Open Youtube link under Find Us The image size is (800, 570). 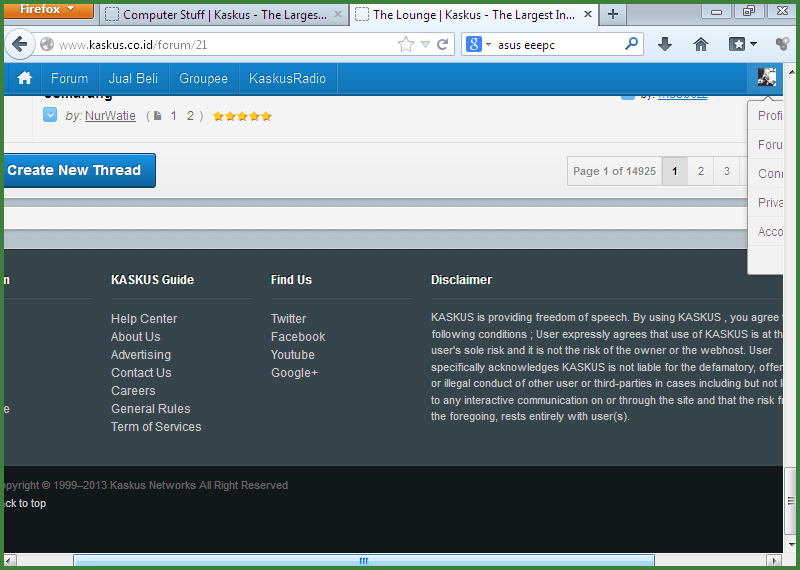click(x=292, y=355)
